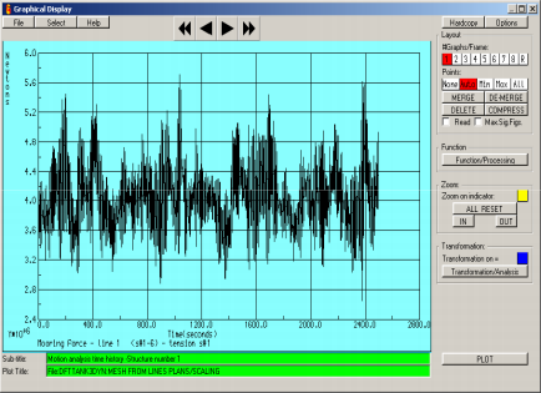
Task: Set graphs per frame to 2
Action: pyautogui.click(x=456, y=59)
